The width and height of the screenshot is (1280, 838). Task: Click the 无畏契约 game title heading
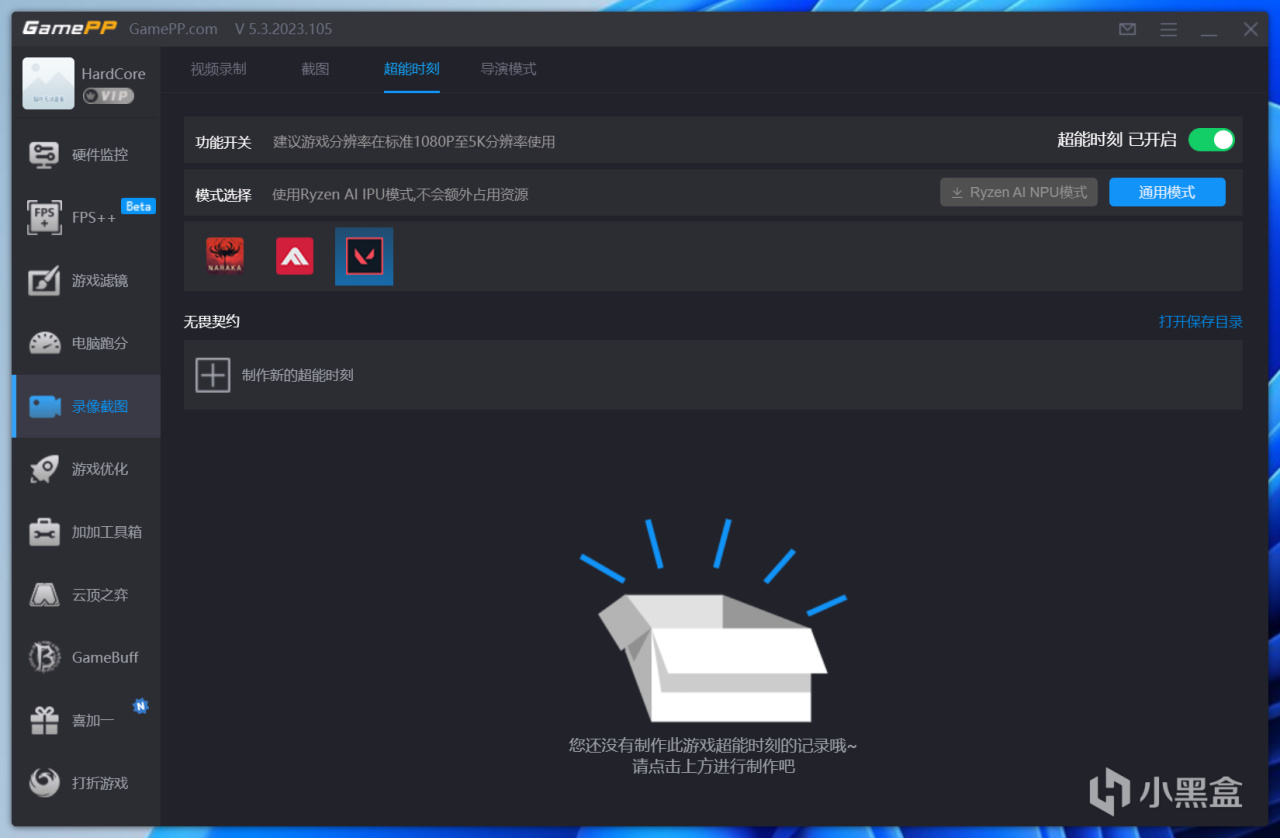click(x=212, y=322)
